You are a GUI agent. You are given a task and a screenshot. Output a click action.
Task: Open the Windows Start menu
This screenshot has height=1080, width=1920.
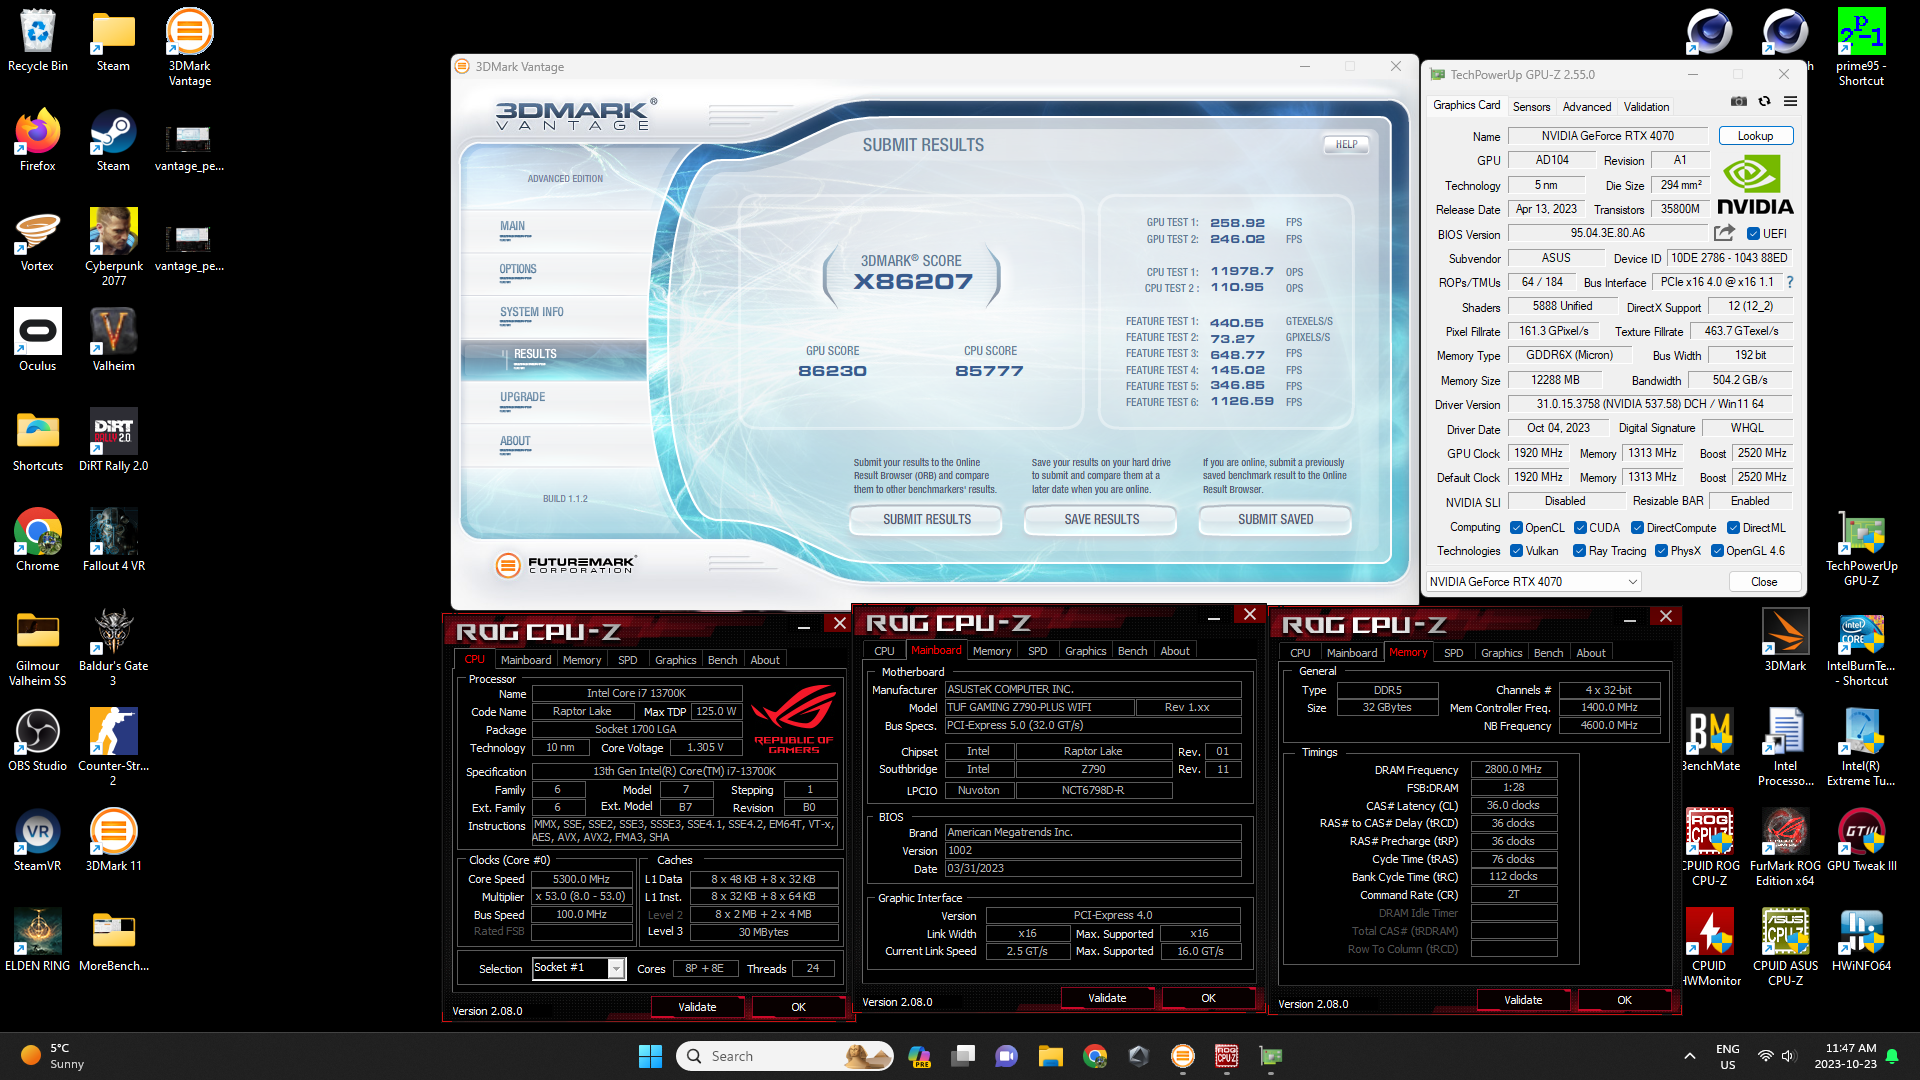(x=650, y=1056)
